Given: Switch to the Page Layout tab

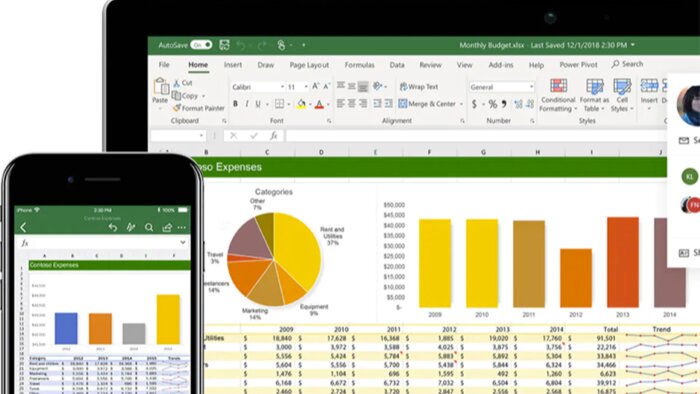Looking at the screenshot, I should pyautogui.click(x=309, y=65).
